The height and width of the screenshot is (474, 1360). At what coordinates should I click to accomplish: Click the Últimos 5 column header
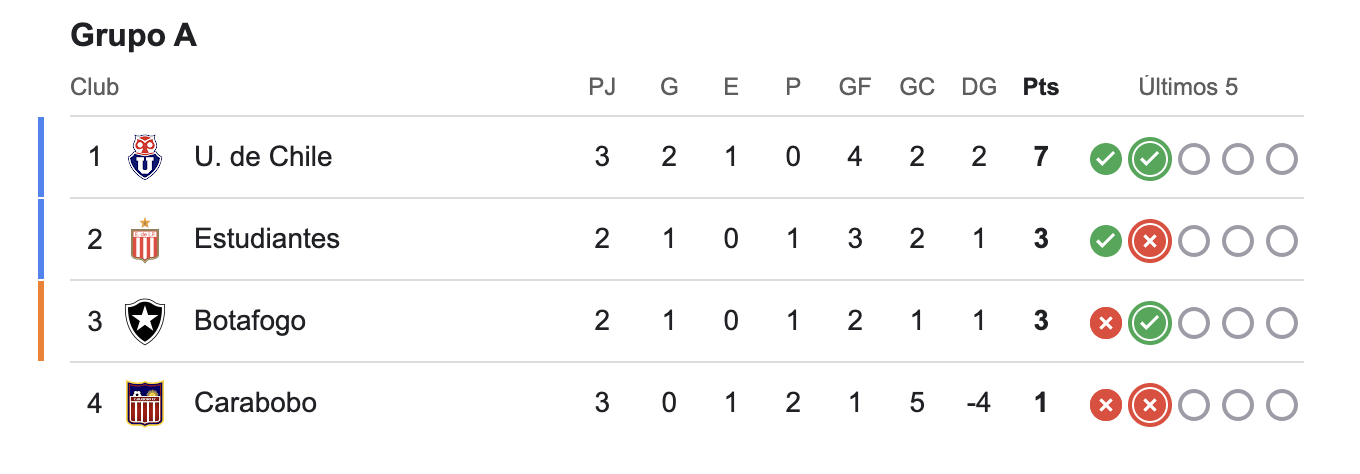click(1188, 88)
